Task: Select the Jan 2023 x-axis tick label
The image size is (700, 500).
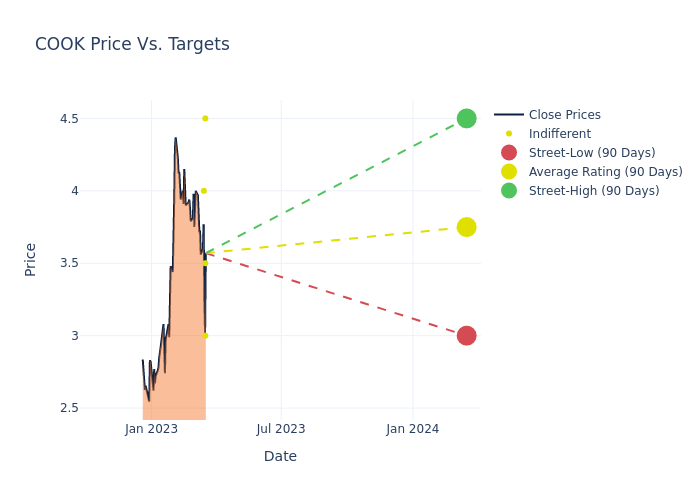Action: point(151,429)
